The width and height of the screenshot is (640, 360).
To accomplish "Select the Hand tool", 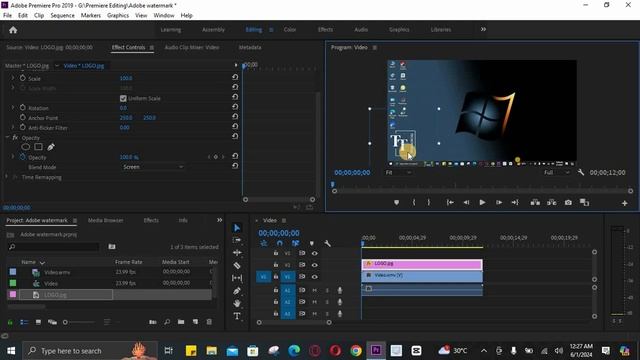I will click(237, 303).
